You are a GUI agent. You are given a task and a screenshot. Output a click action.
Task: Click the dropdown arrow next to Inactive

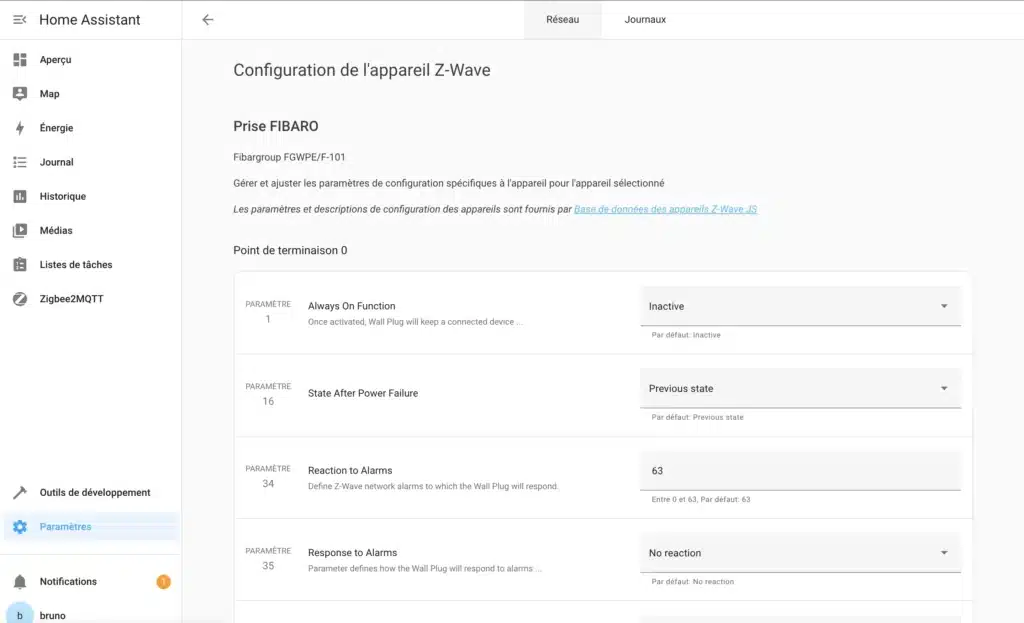pos(944,306)
